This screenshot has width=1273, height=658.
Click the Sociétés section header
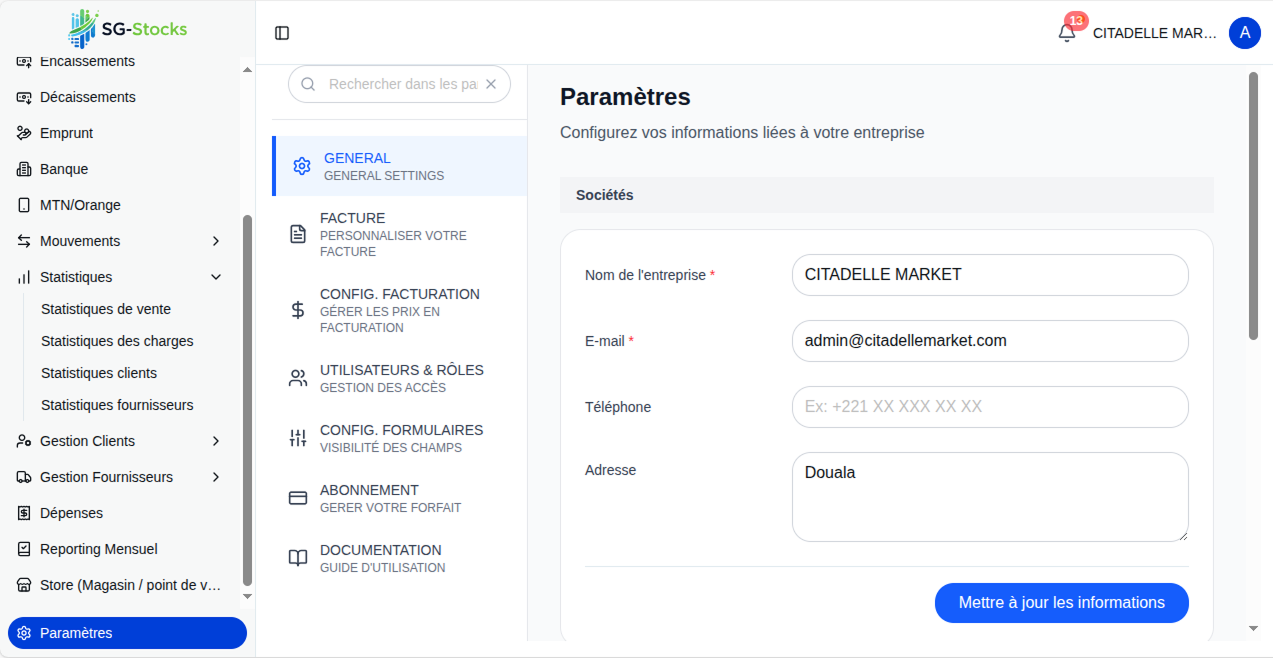887,195
